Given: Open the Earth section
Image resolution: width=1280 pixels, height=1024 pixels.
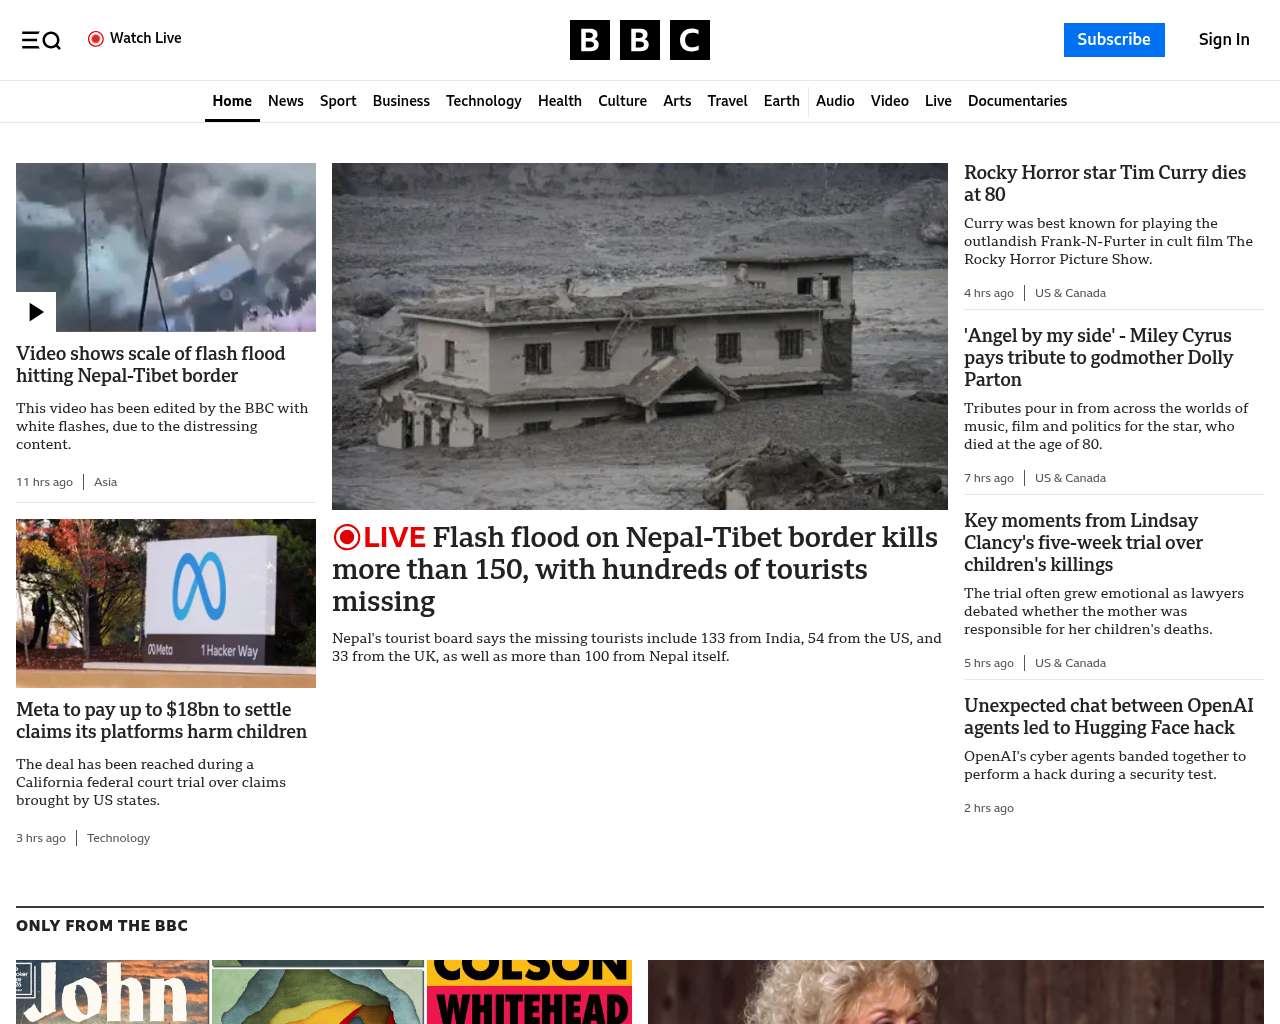Looking at the screenshot, I should click(782, 101).
